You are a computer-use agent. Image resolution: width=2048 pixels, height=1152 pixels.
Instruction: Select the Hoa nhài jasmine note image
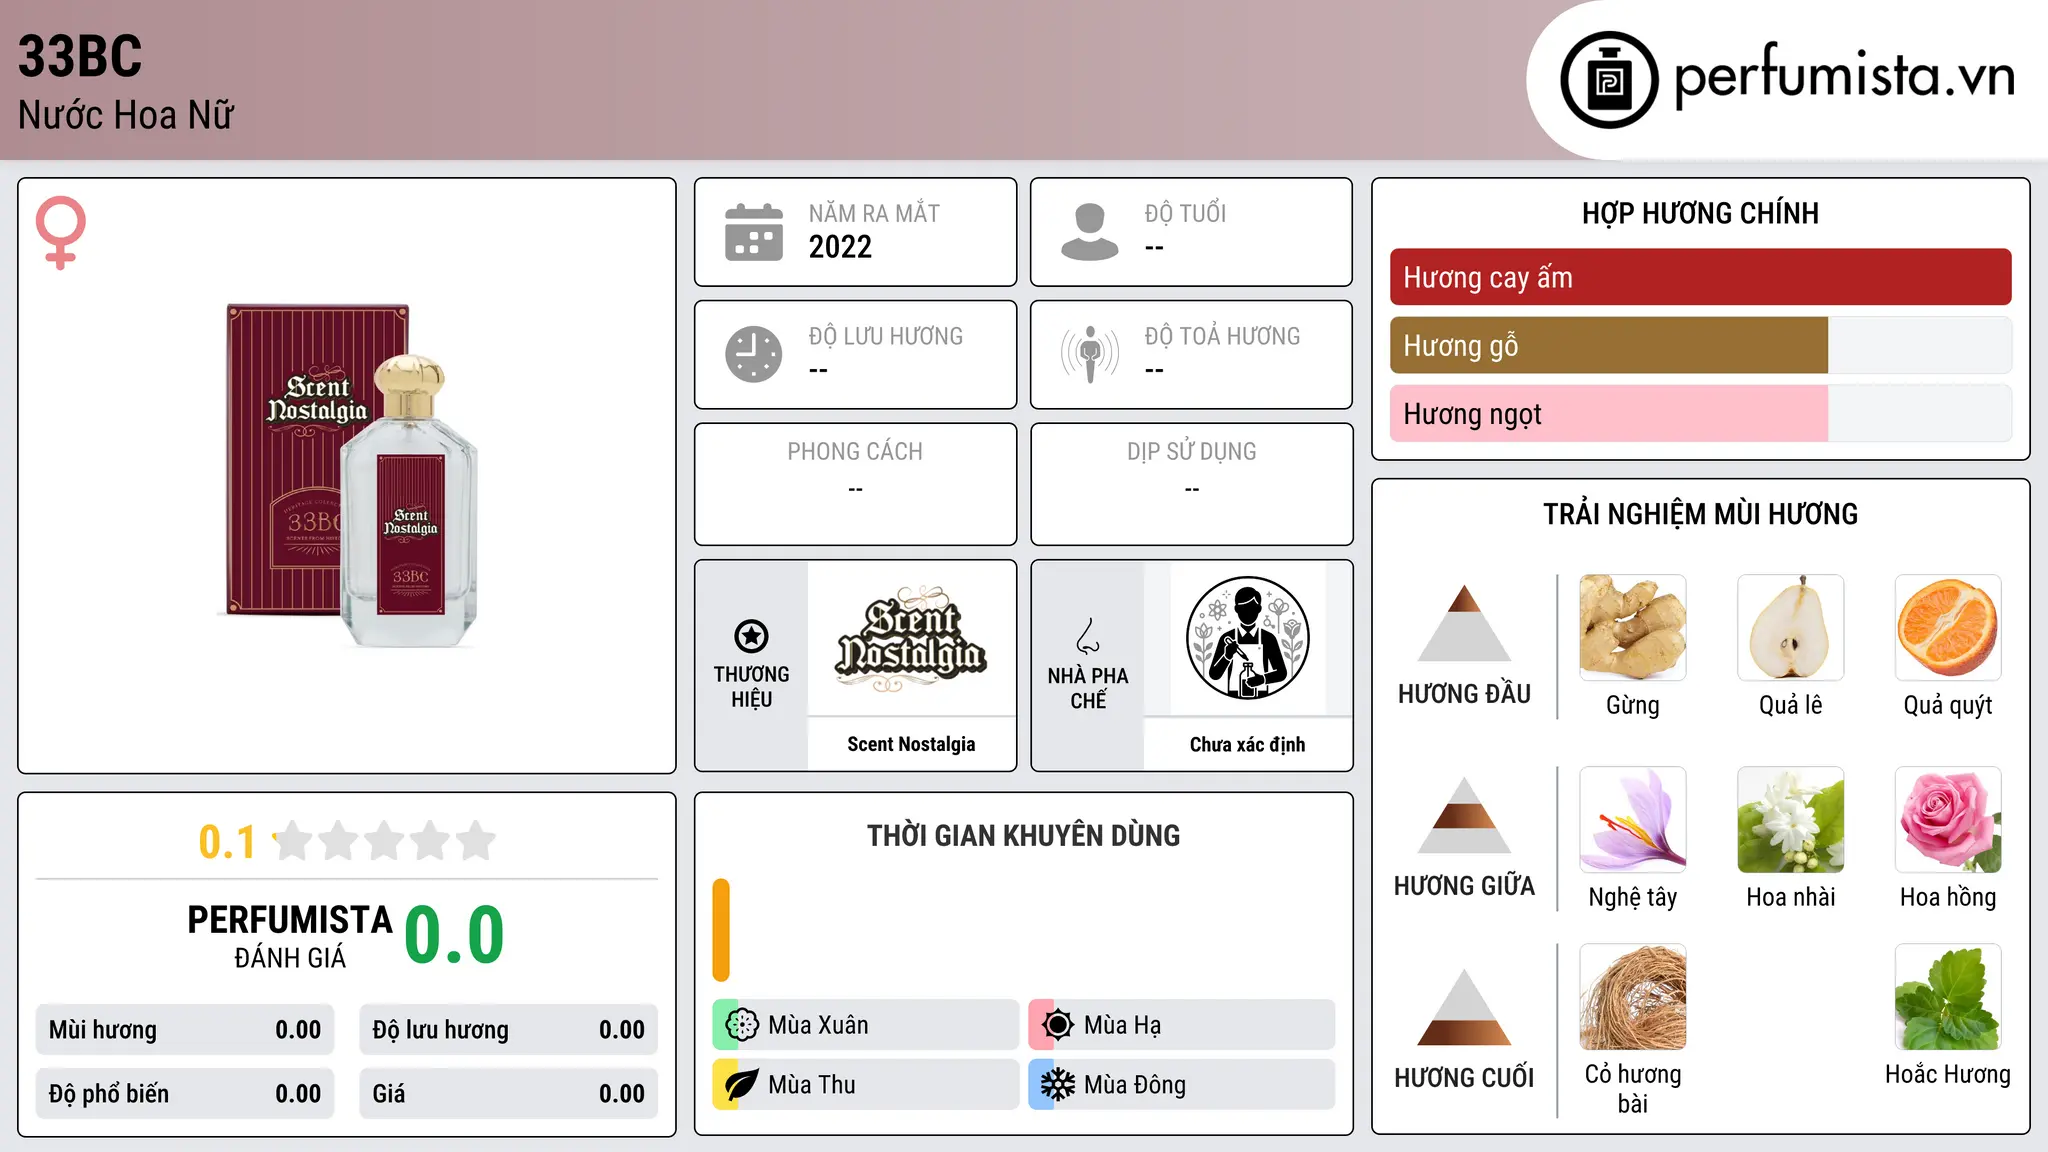(1791, 820)
